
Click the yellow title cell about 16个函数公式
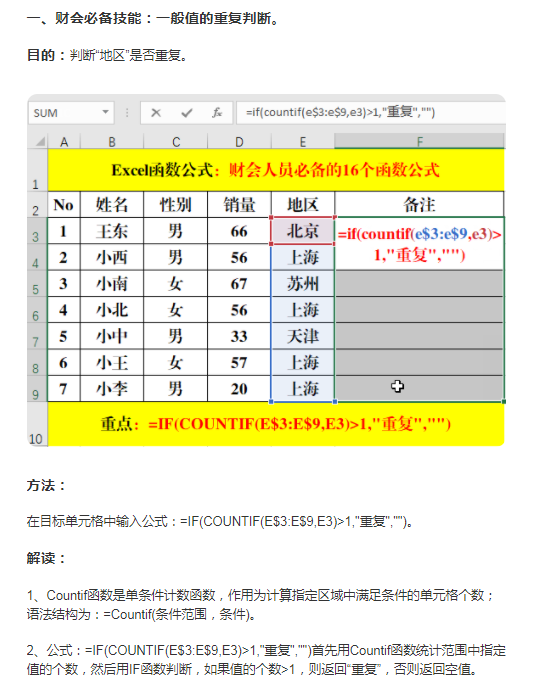click(276, 170)
